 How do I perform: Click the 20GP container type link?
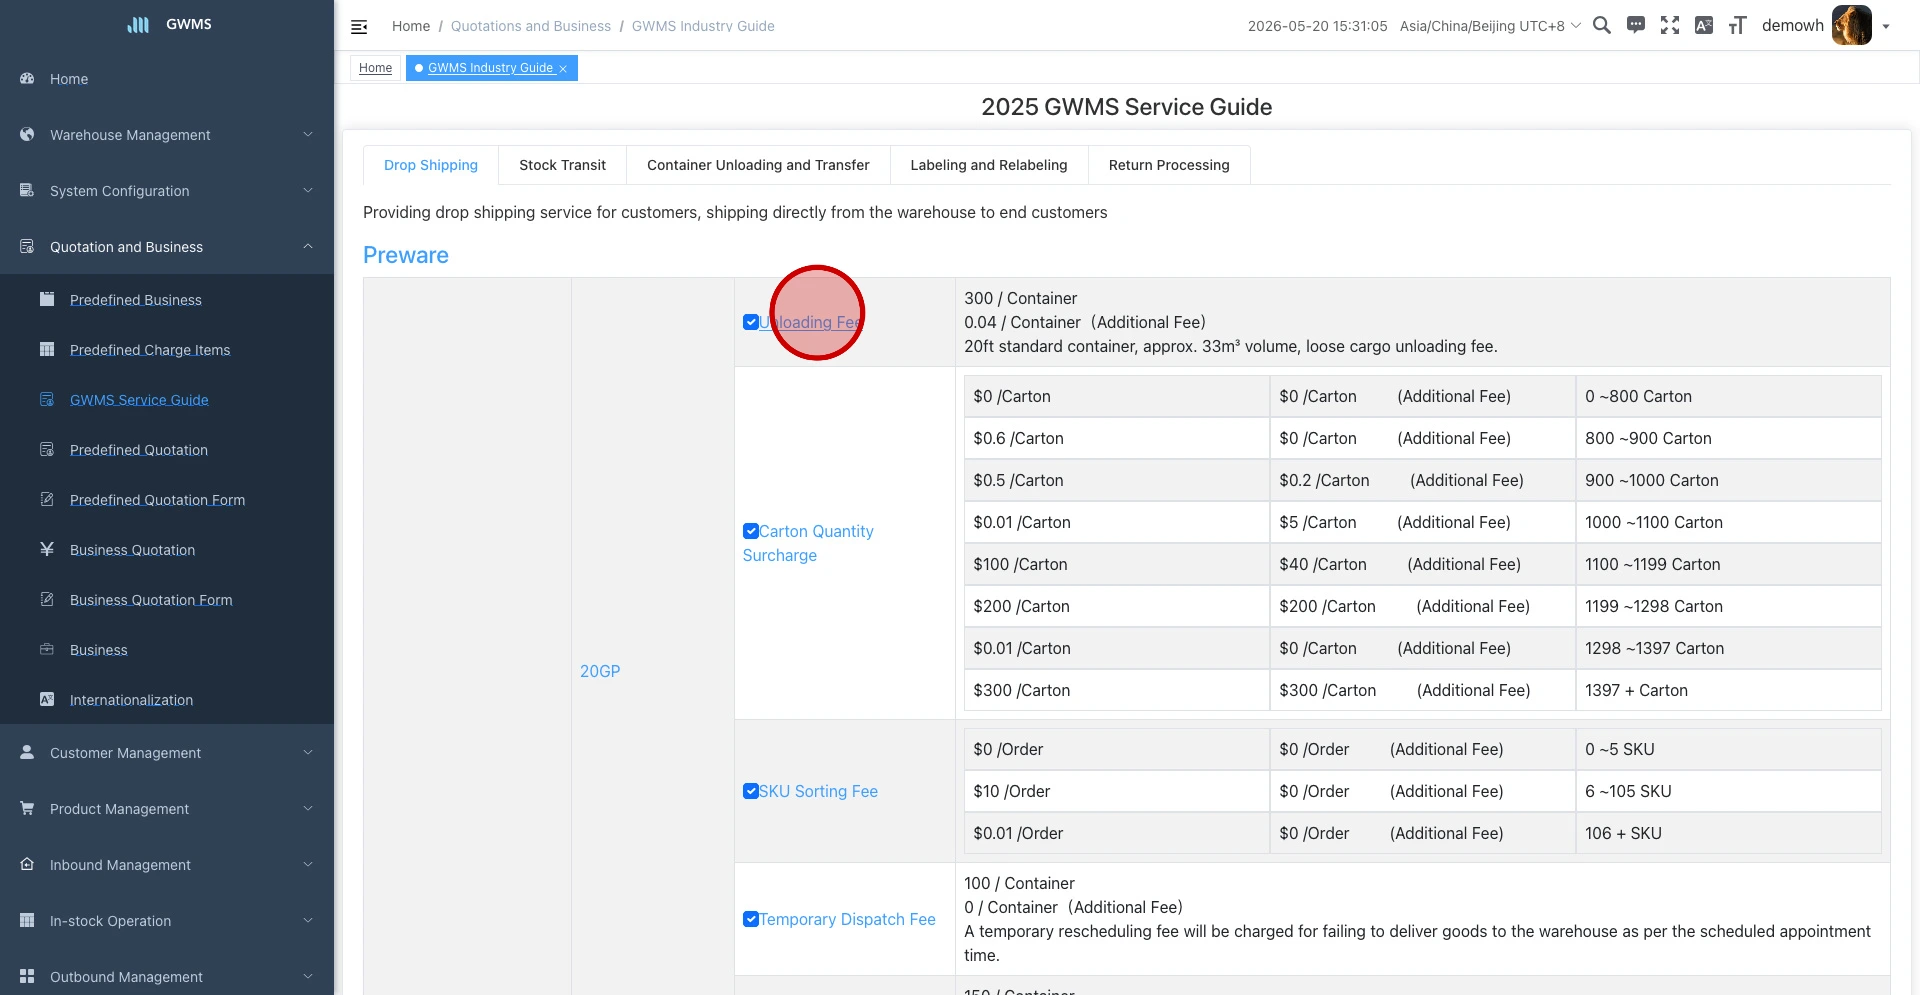click(x=600, y=671)
